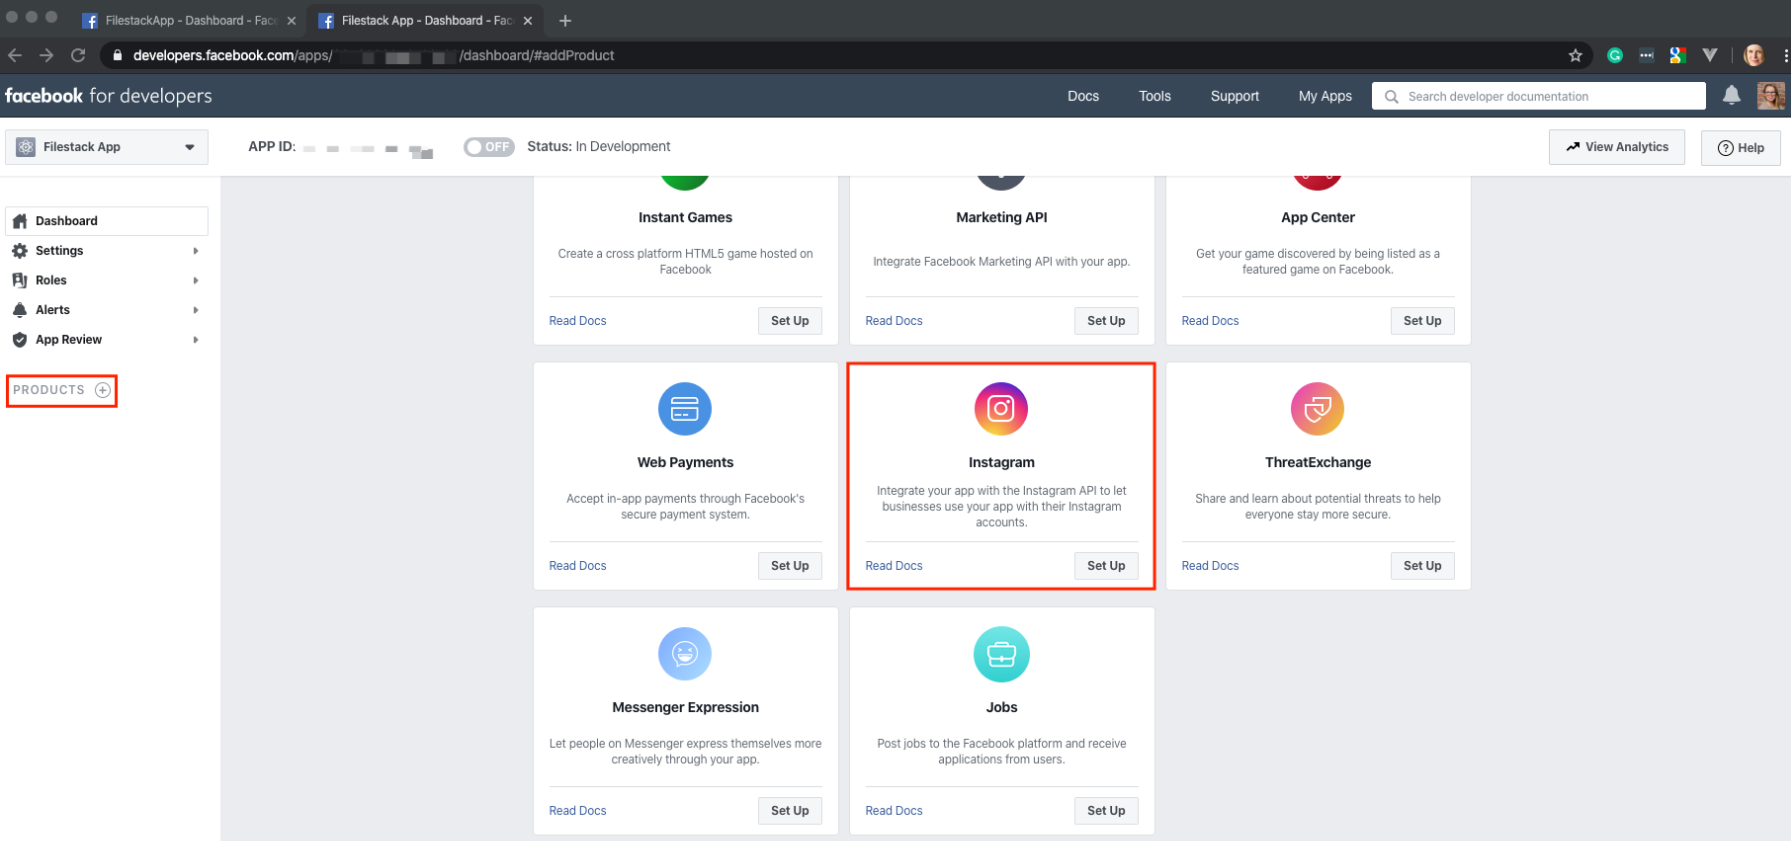Bookmark this page with the star icon
1791x841 pixels.
(1575, 55)
